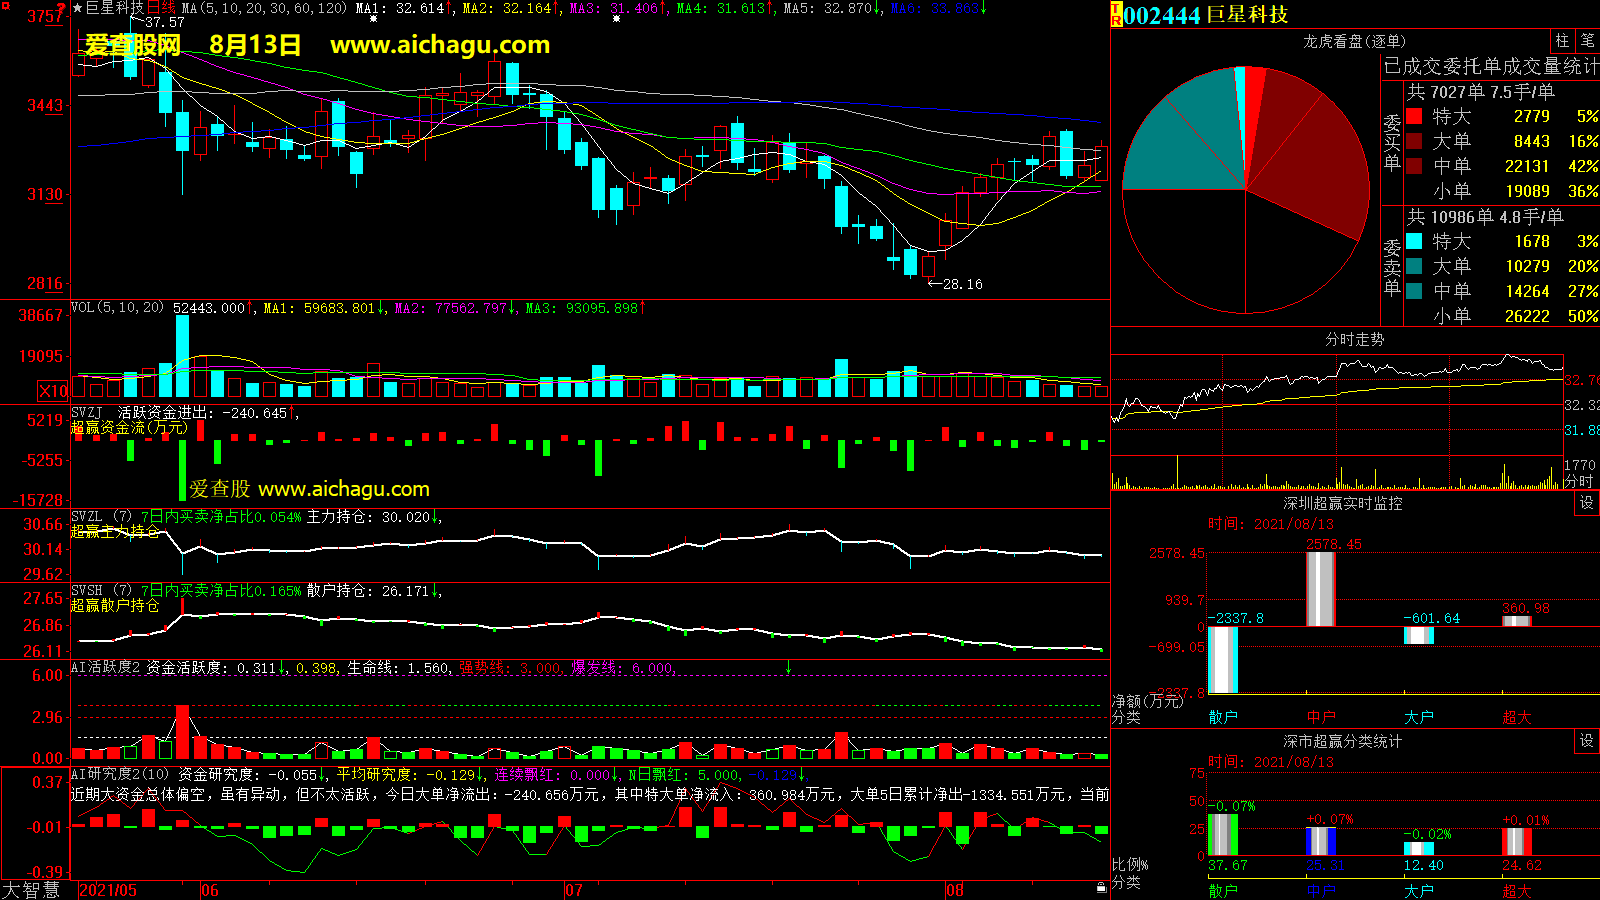Click the small lock icon at bottom of chart
1600x900 pixels.
1101,887
